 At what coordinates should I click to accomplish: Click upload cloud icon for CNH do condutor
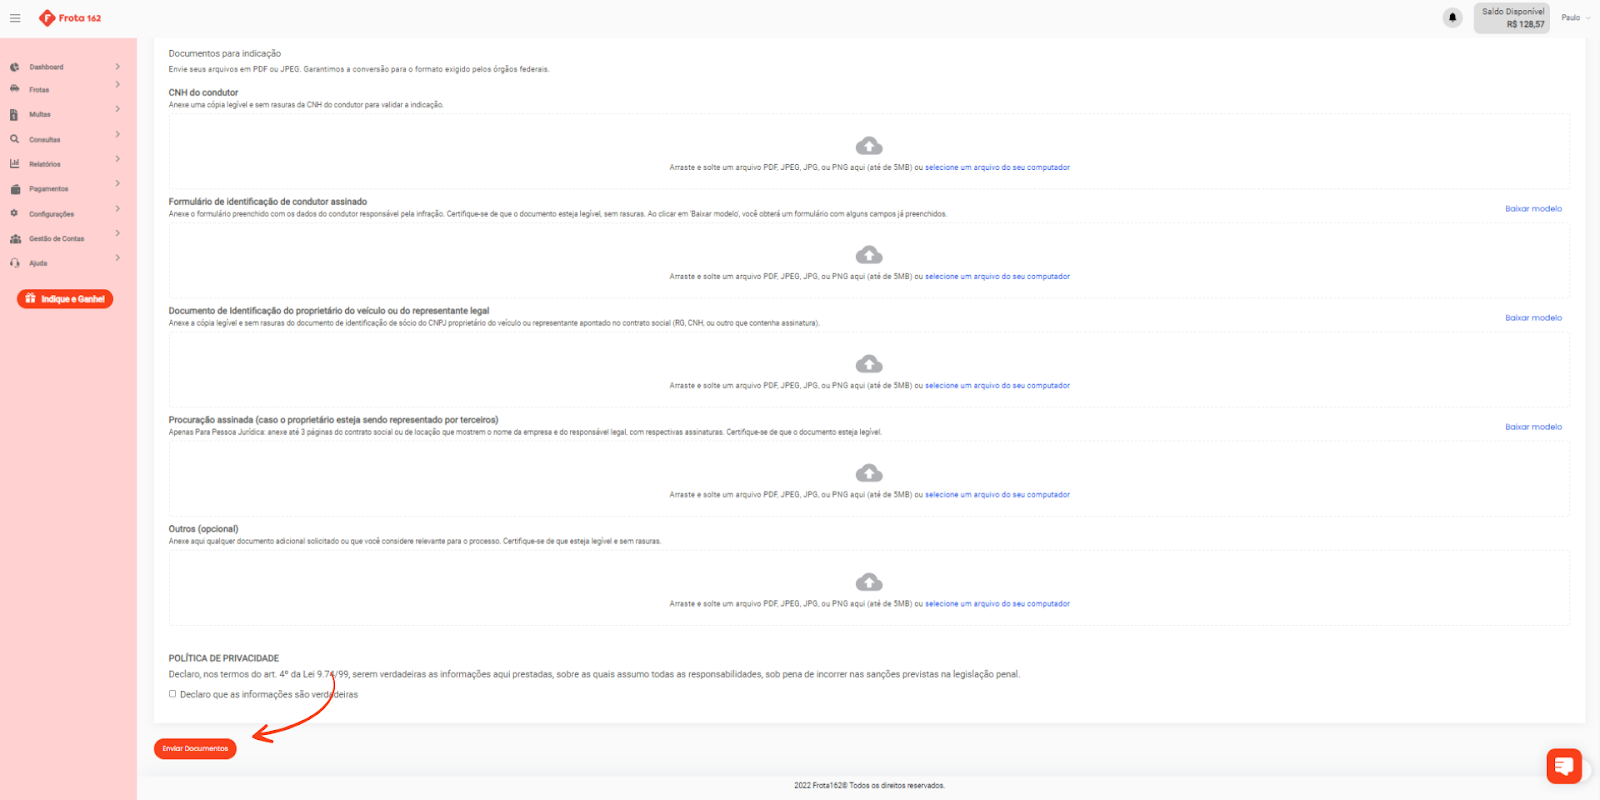pyautogui.click(x=869, y=146)
